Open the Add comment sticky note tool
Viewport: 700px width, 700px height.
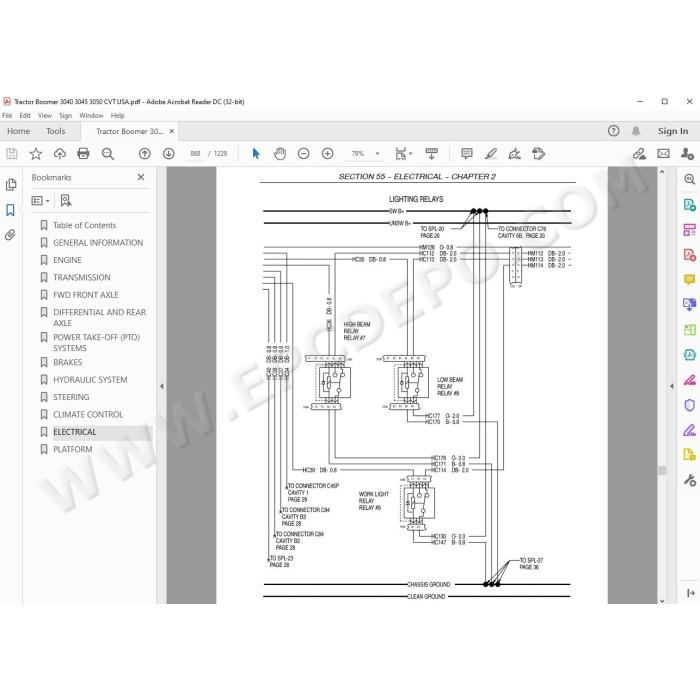[x=467, y=154]
